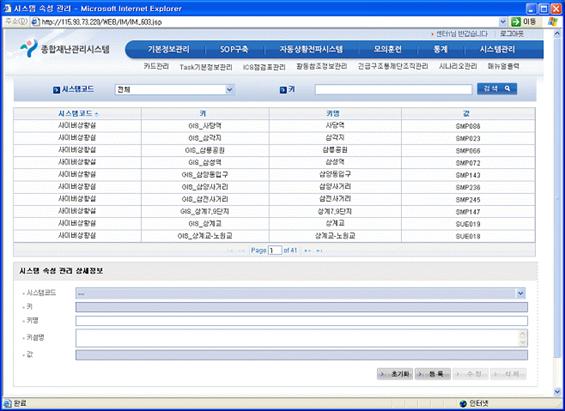This screenshot has width=565, height=411.
Task: Sort the table by the 시스템코드 column header
Action: (x=77, y=113)
